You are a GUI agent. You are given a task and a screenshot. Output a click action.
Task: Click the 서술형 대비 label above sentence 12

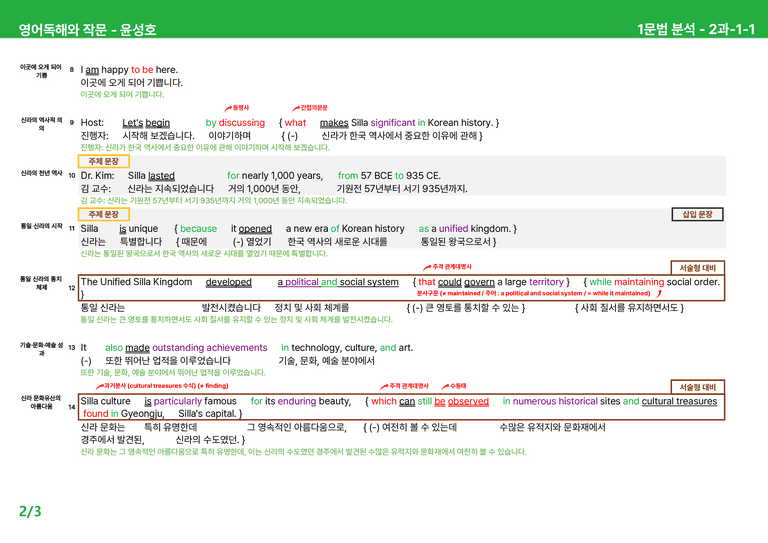coord(697,268)
